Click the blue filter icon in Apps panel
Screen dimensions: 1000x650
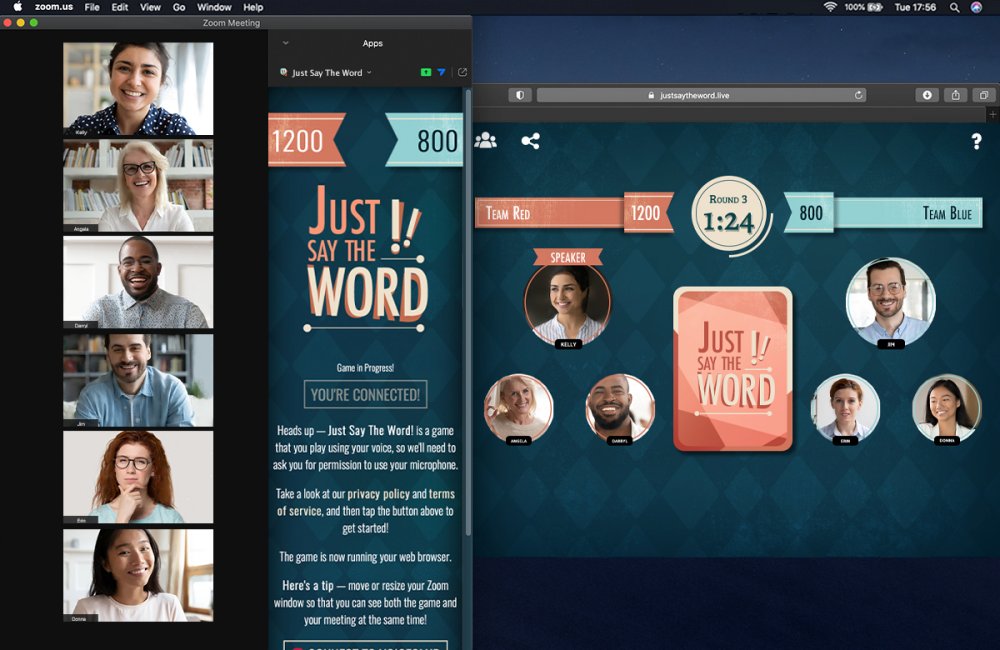pyautogui.click(x=441, y=72)
